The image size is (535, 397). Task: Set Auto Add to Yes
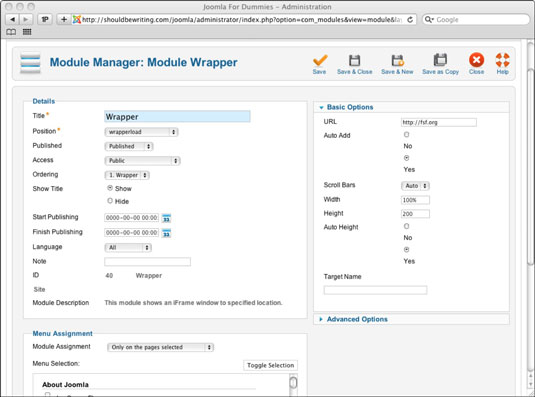pos(406,158)
